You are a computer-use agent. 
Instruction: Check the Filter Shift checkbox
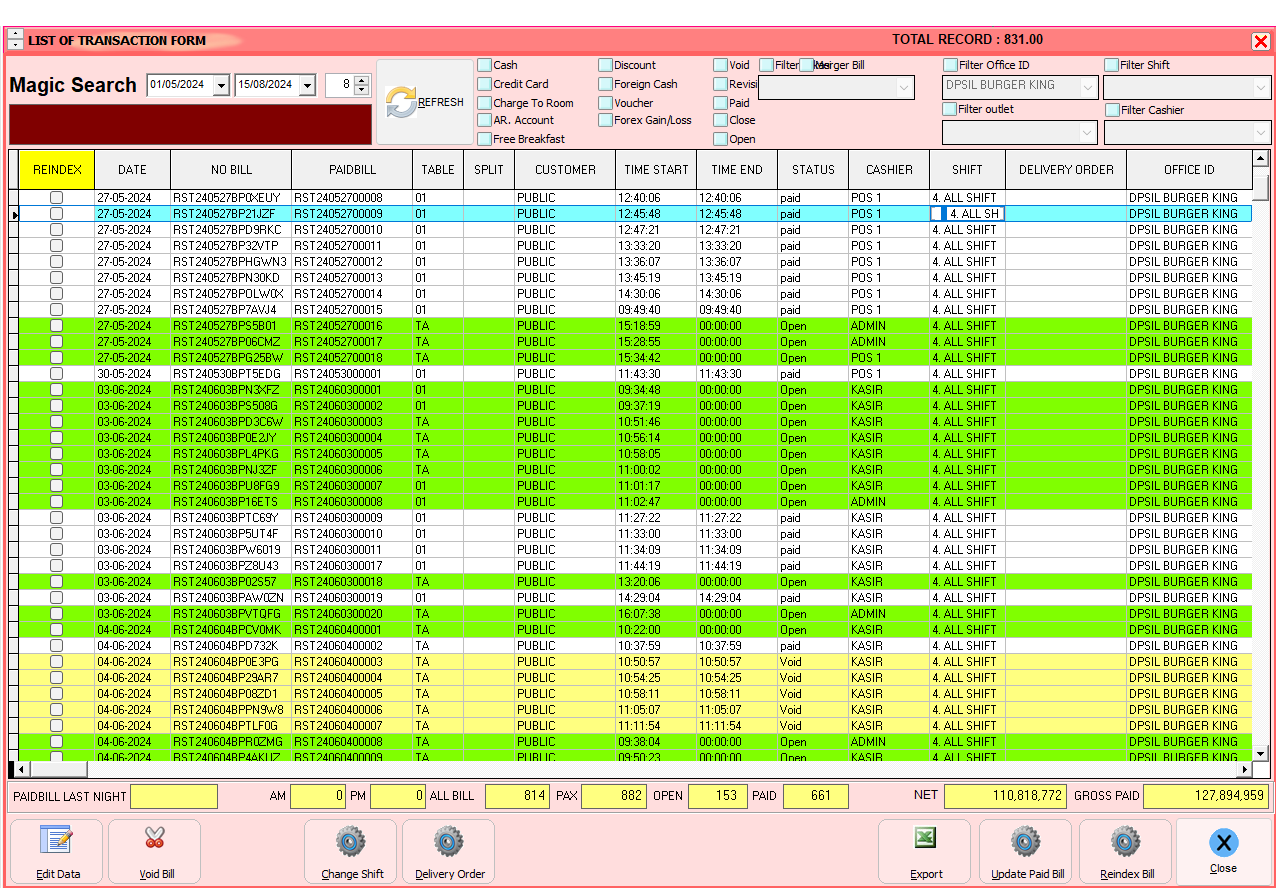coord(1111,65)
